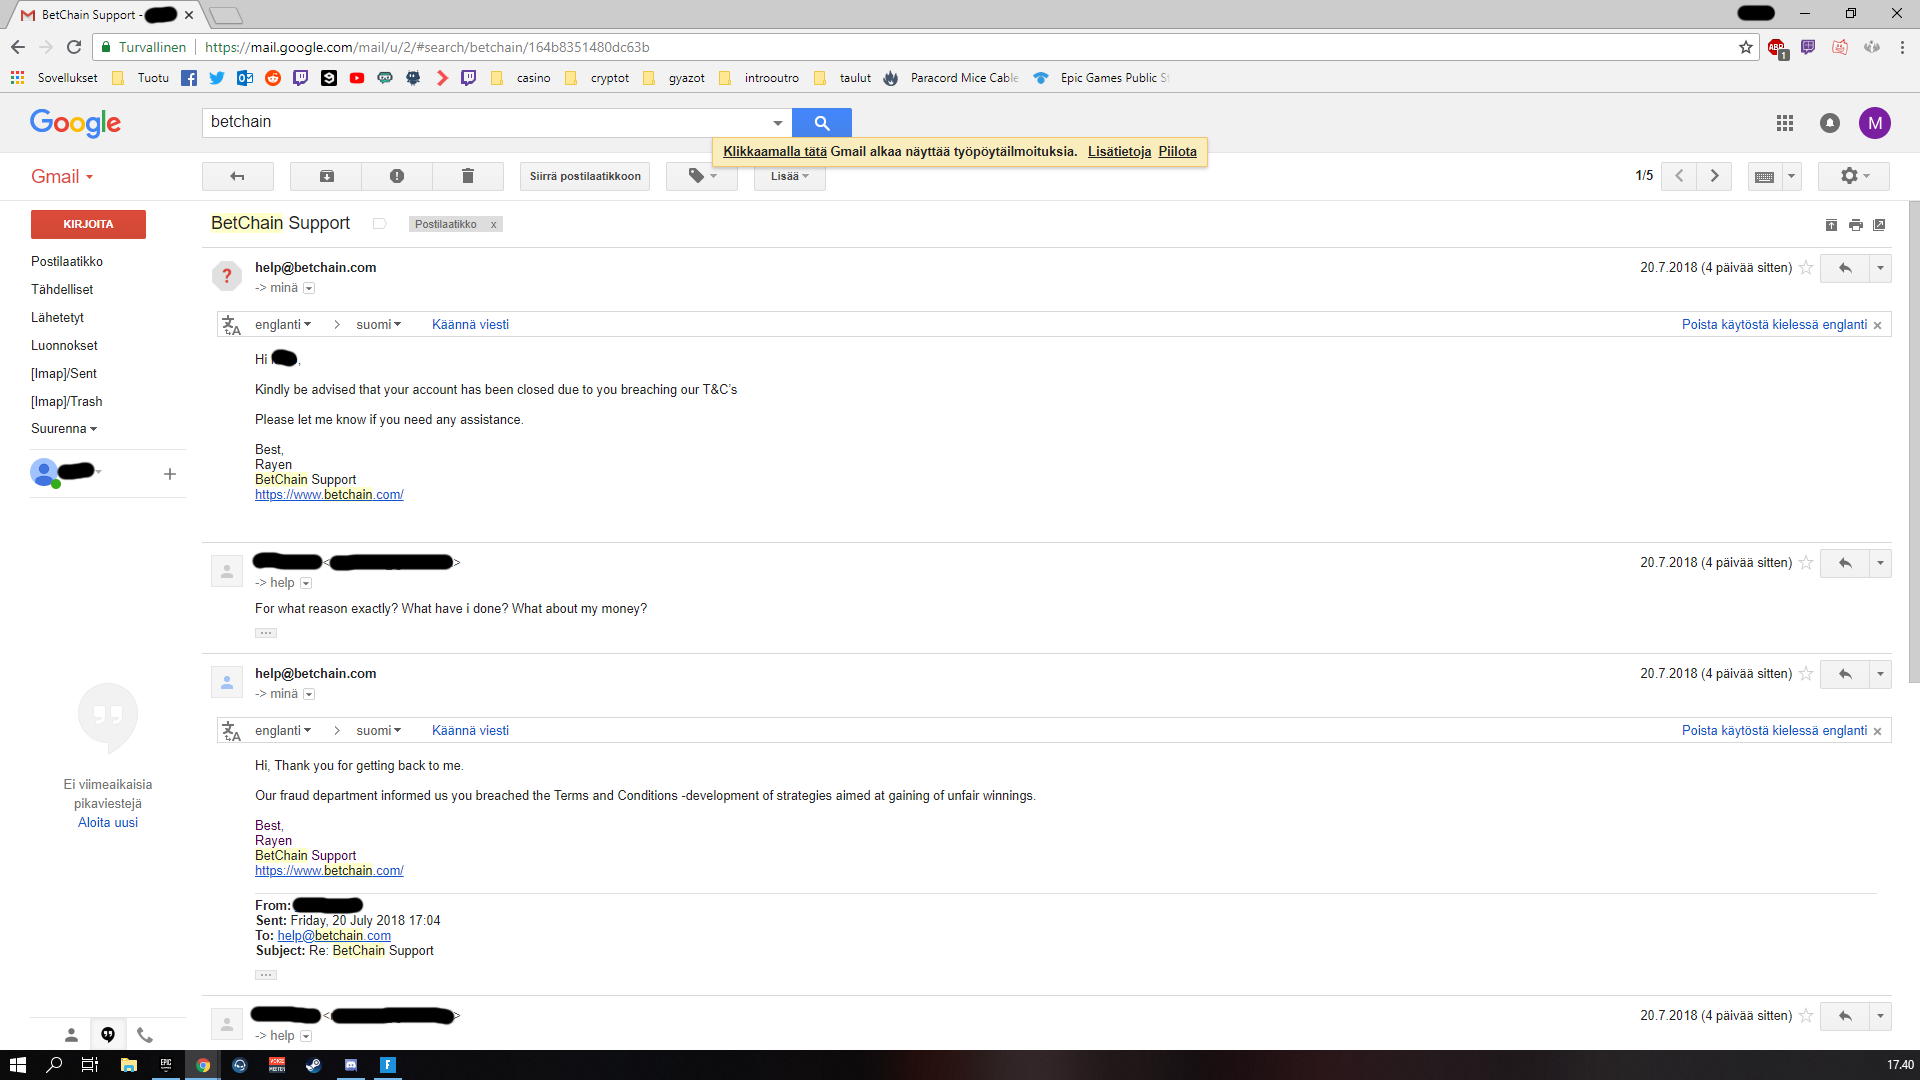Image resolution: width=1920 pixels, height=1080 pixels.
Task: Open more options for fraud department message
Action: (1880, 674)
